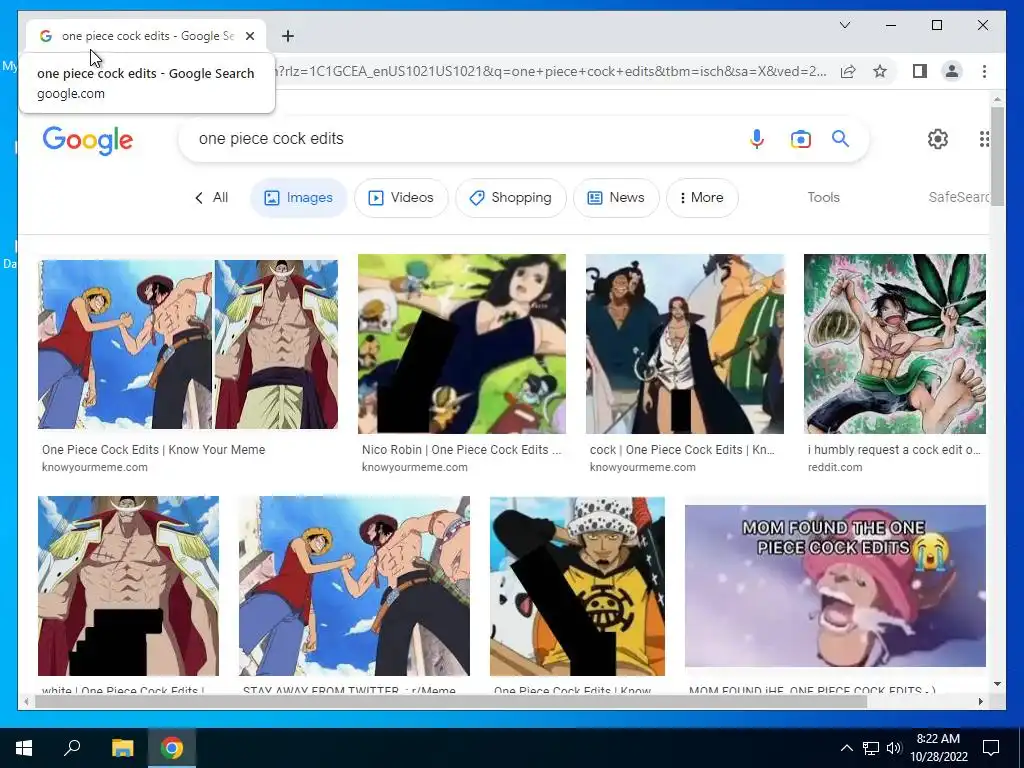Image resolution: width=1024 pixels, height=768 pixels.
Task: Open Google quick settings gear
Action: coord(938,138)
